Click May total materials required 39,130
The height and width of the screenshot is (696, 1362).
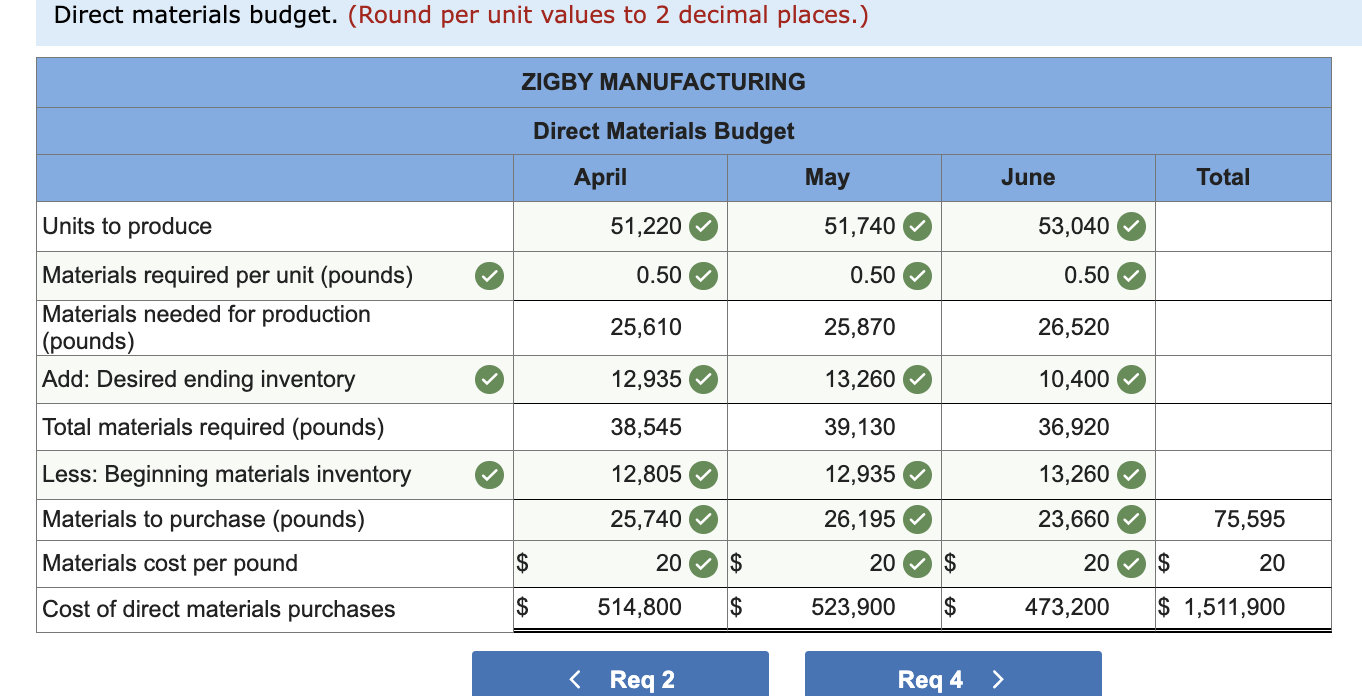[x=860, y=427]
